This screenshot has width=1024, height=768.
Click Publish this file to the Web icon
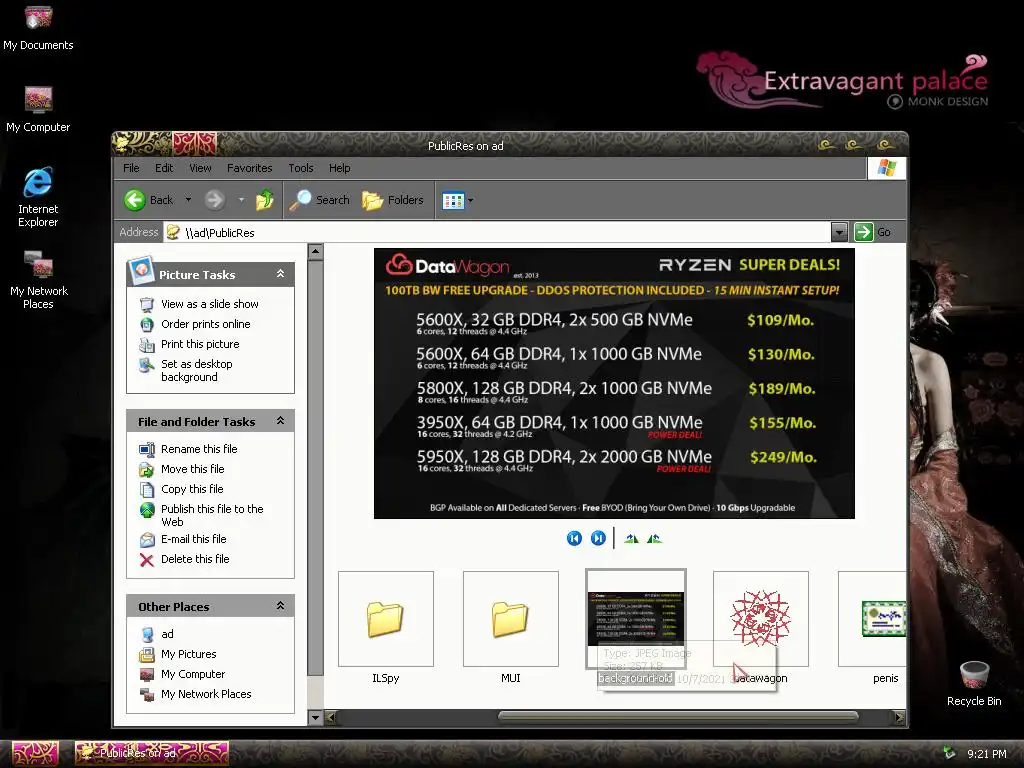147,509
